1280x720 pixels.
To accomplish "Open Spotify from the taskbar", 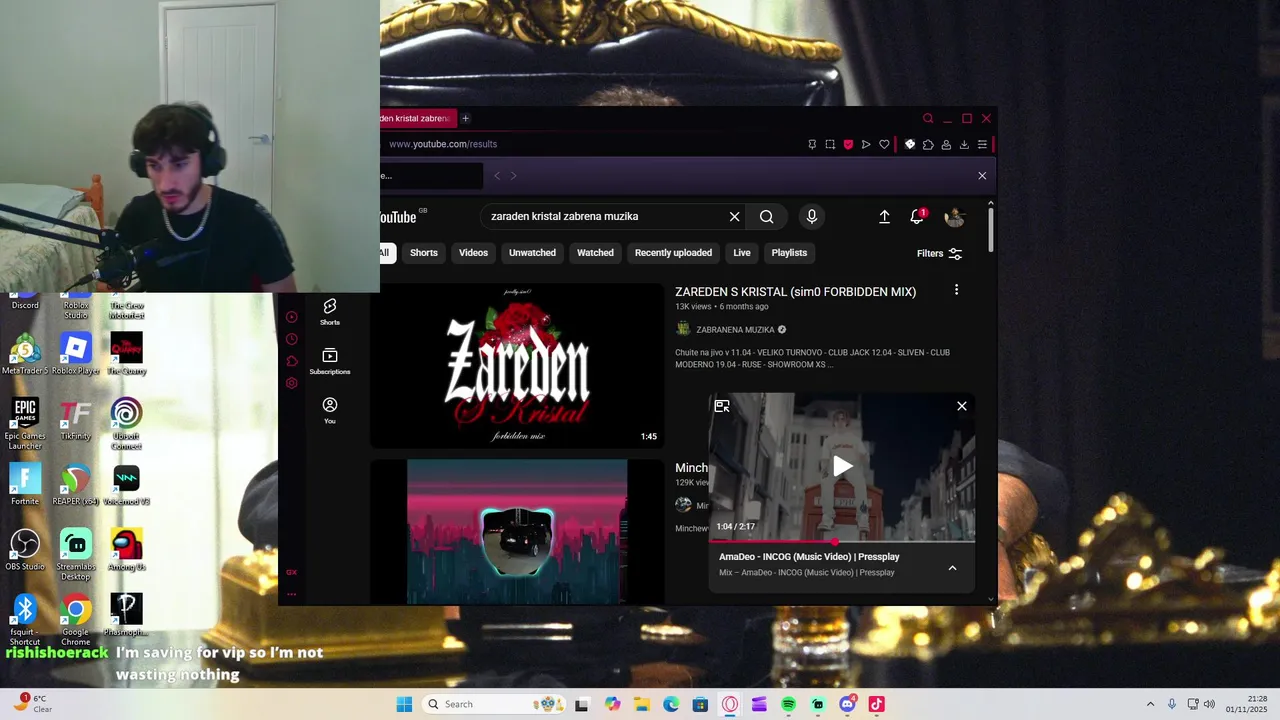I will pyautogui.click(x=788, y=704).
